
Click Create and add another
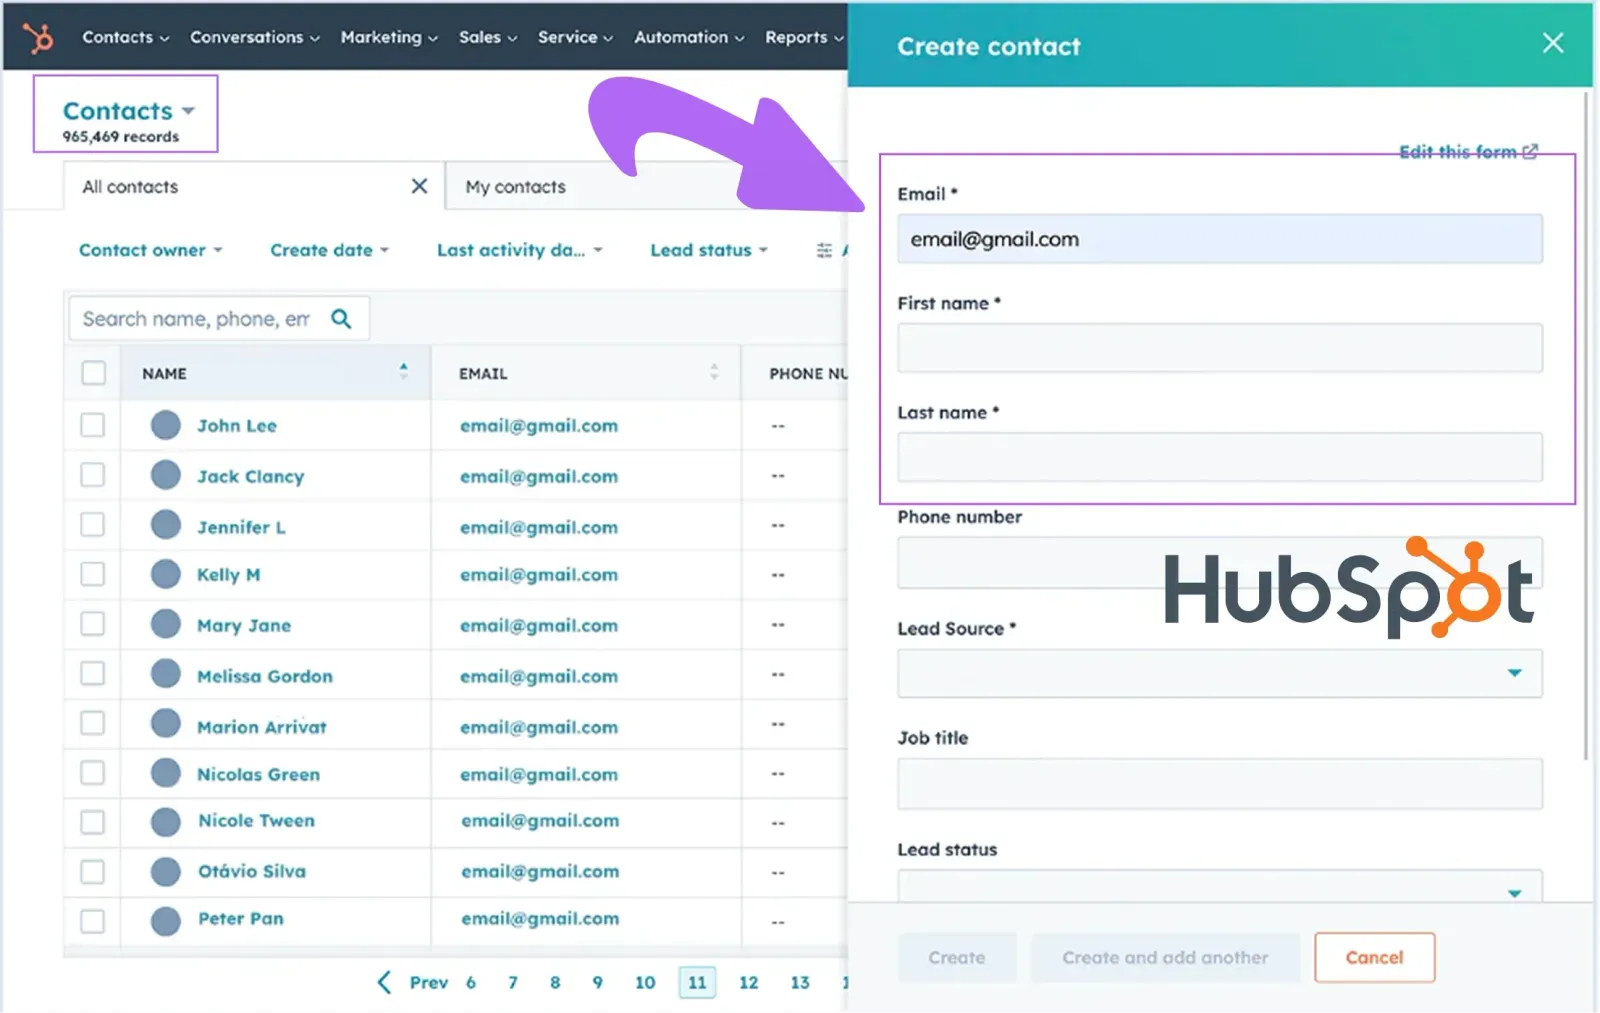click(x=1165, y=957)
